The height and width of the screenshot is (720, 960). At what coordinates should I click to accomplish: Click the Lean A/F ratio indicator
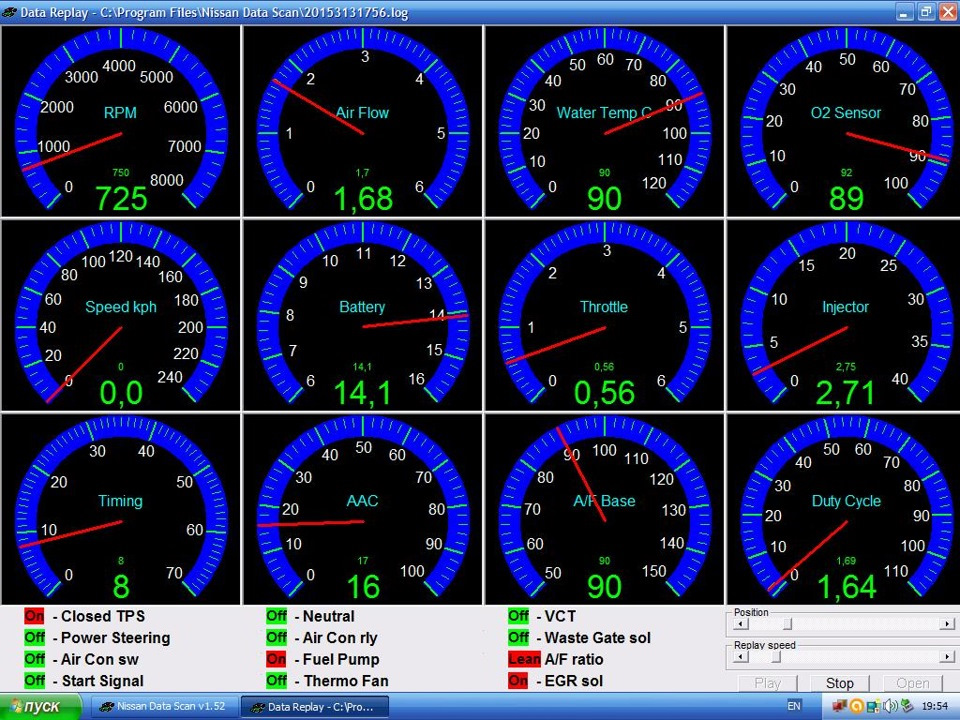[x=524, y=659]
